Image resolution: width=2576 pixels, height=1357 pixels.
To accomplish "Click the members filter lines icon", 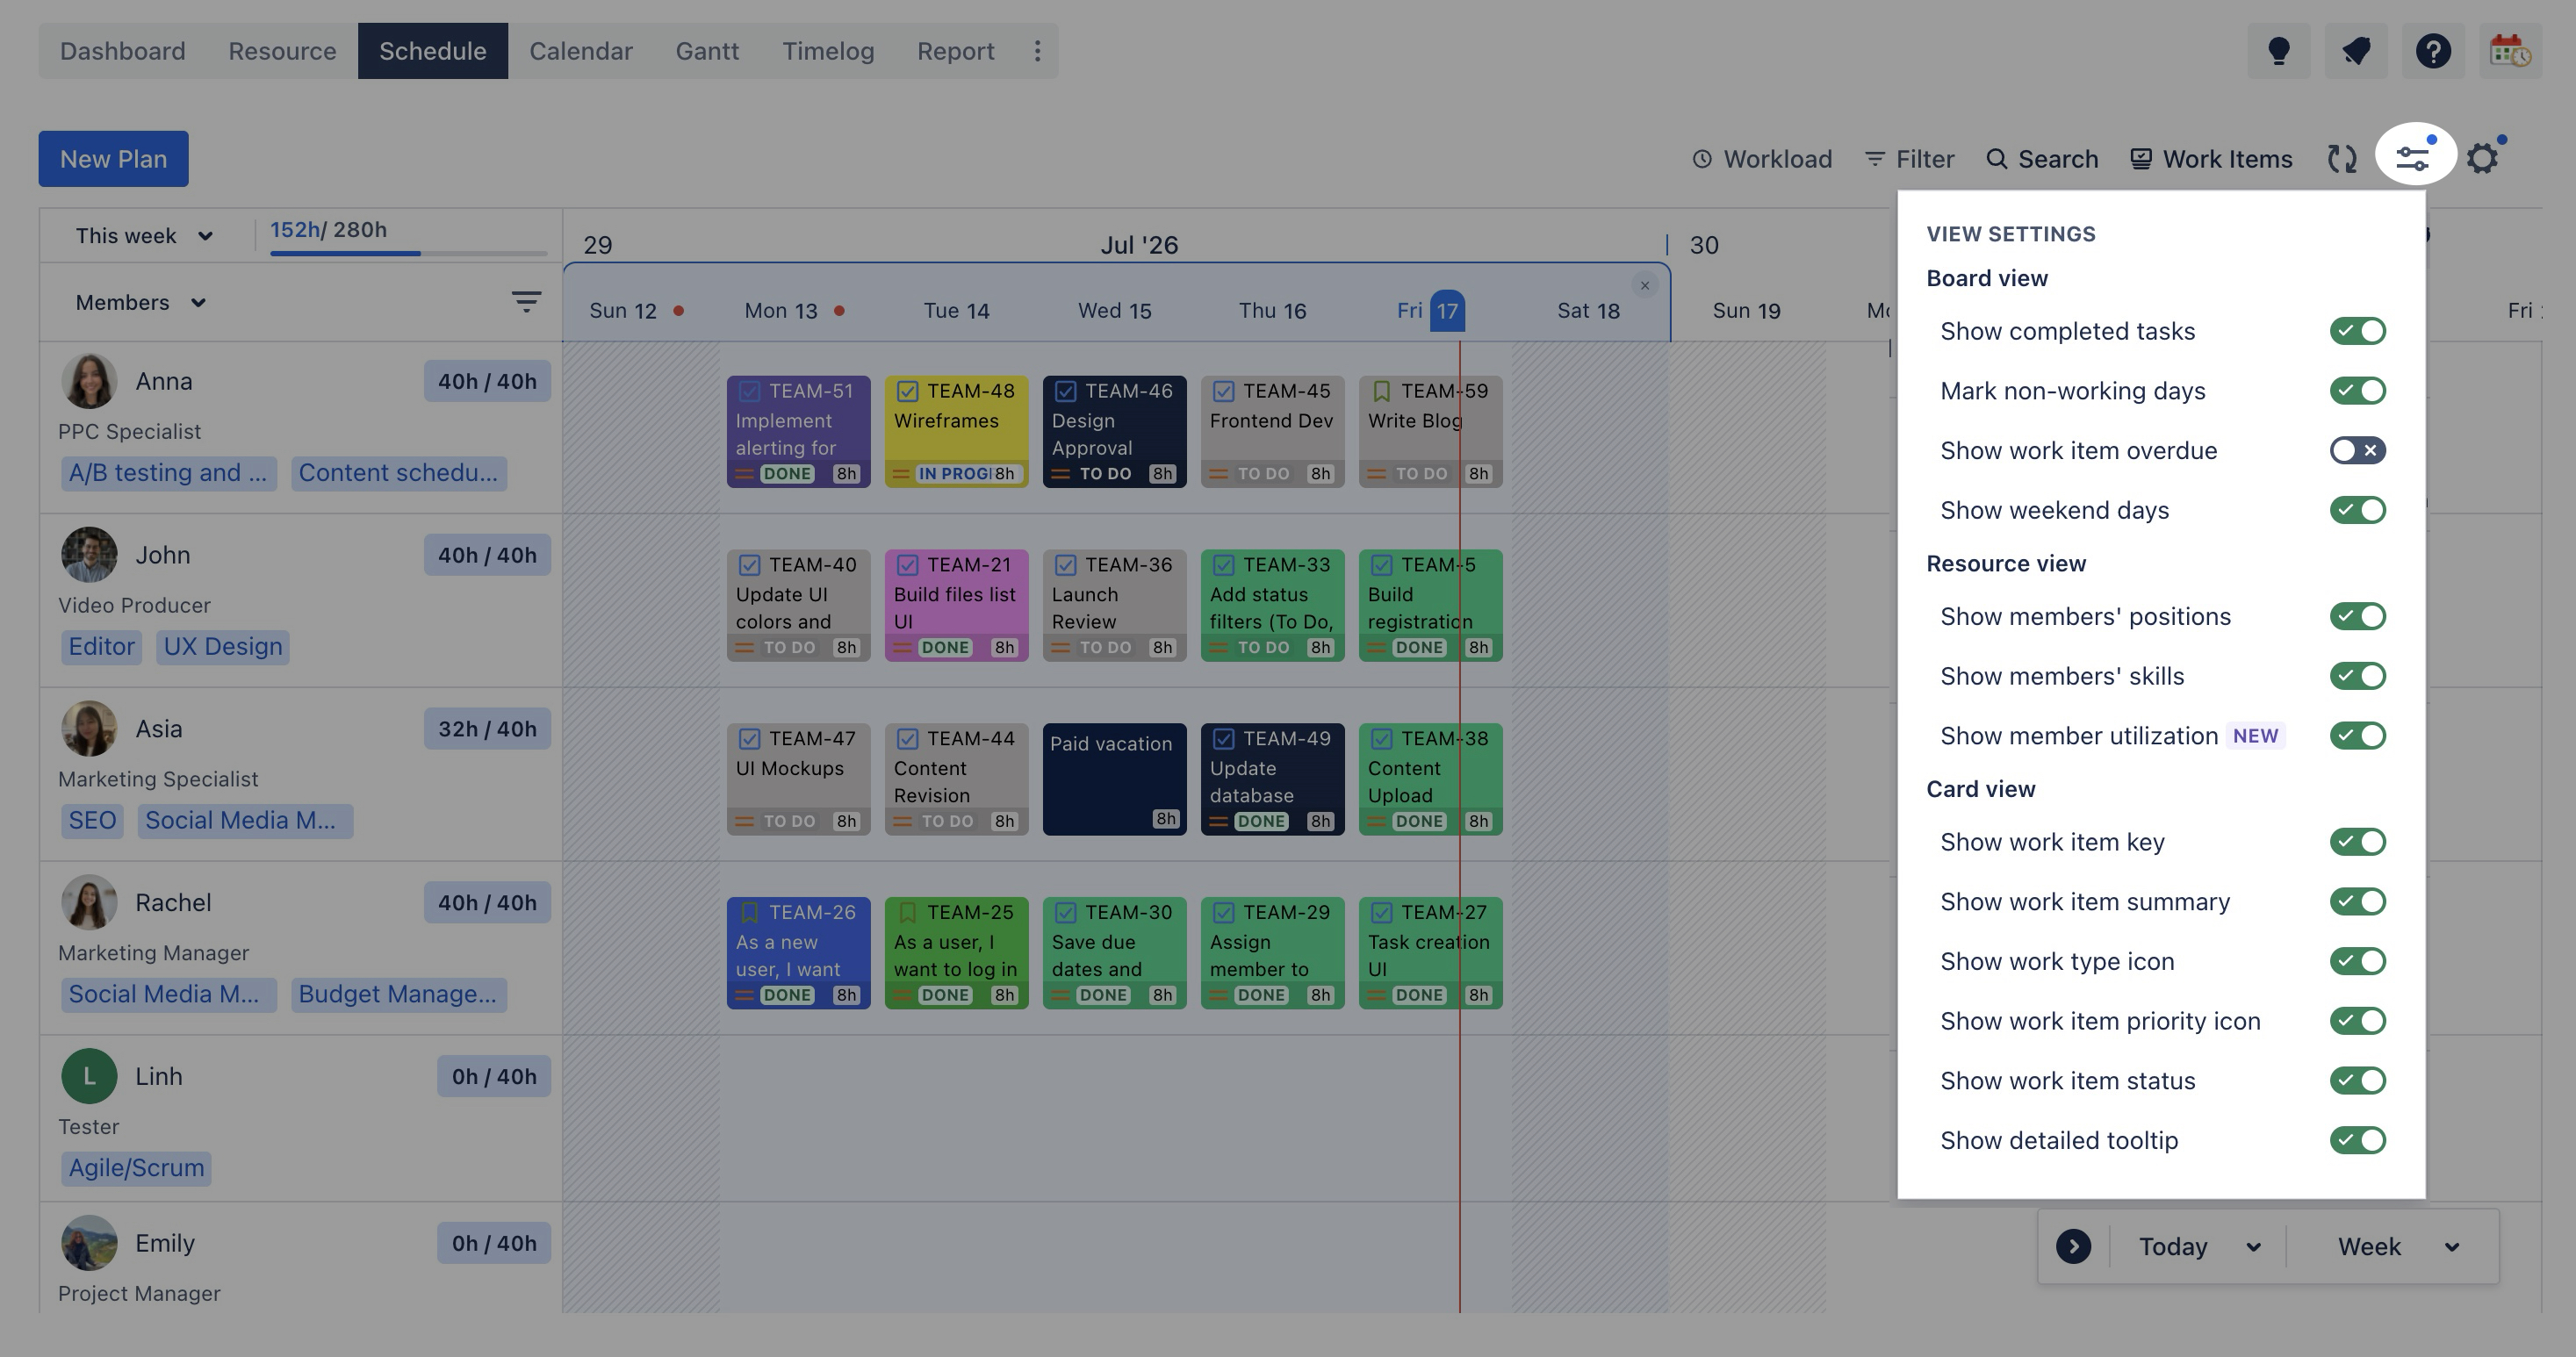I will 526,302.
